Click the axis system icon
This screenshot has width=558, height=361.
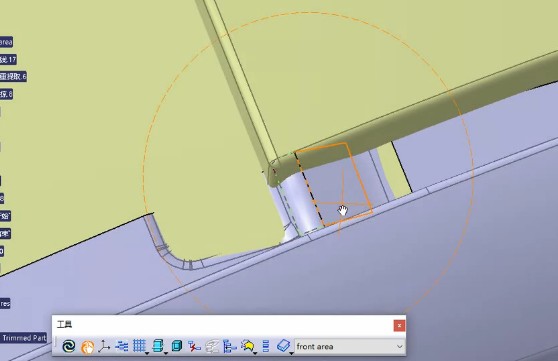click(x=104, y=346)
